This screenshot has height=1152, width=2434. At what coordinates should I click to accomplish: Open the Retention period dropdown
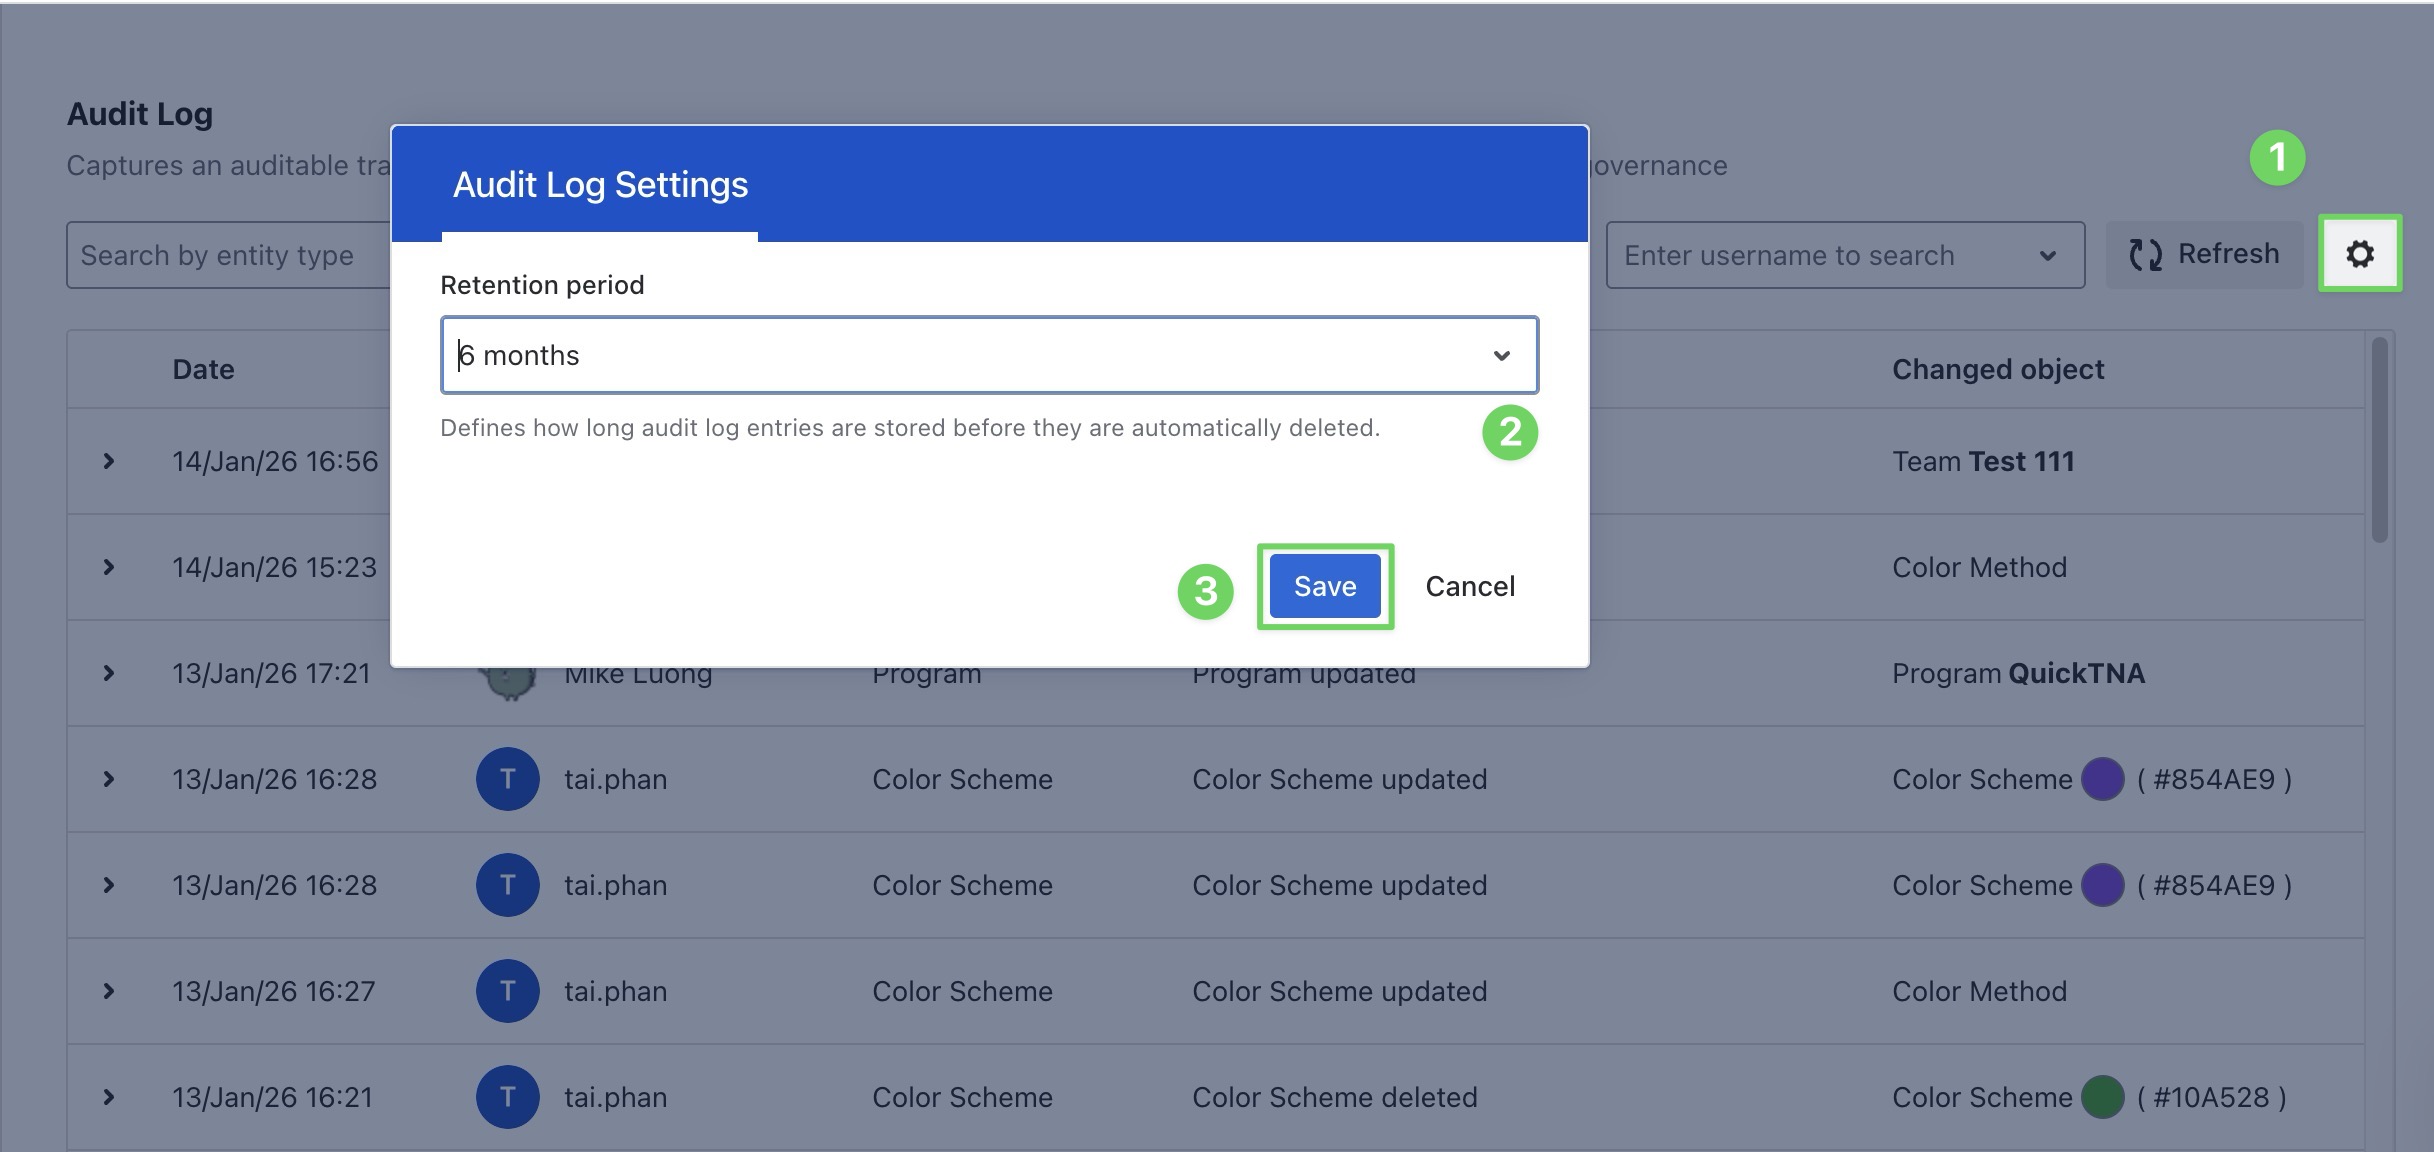pos(988,355)
